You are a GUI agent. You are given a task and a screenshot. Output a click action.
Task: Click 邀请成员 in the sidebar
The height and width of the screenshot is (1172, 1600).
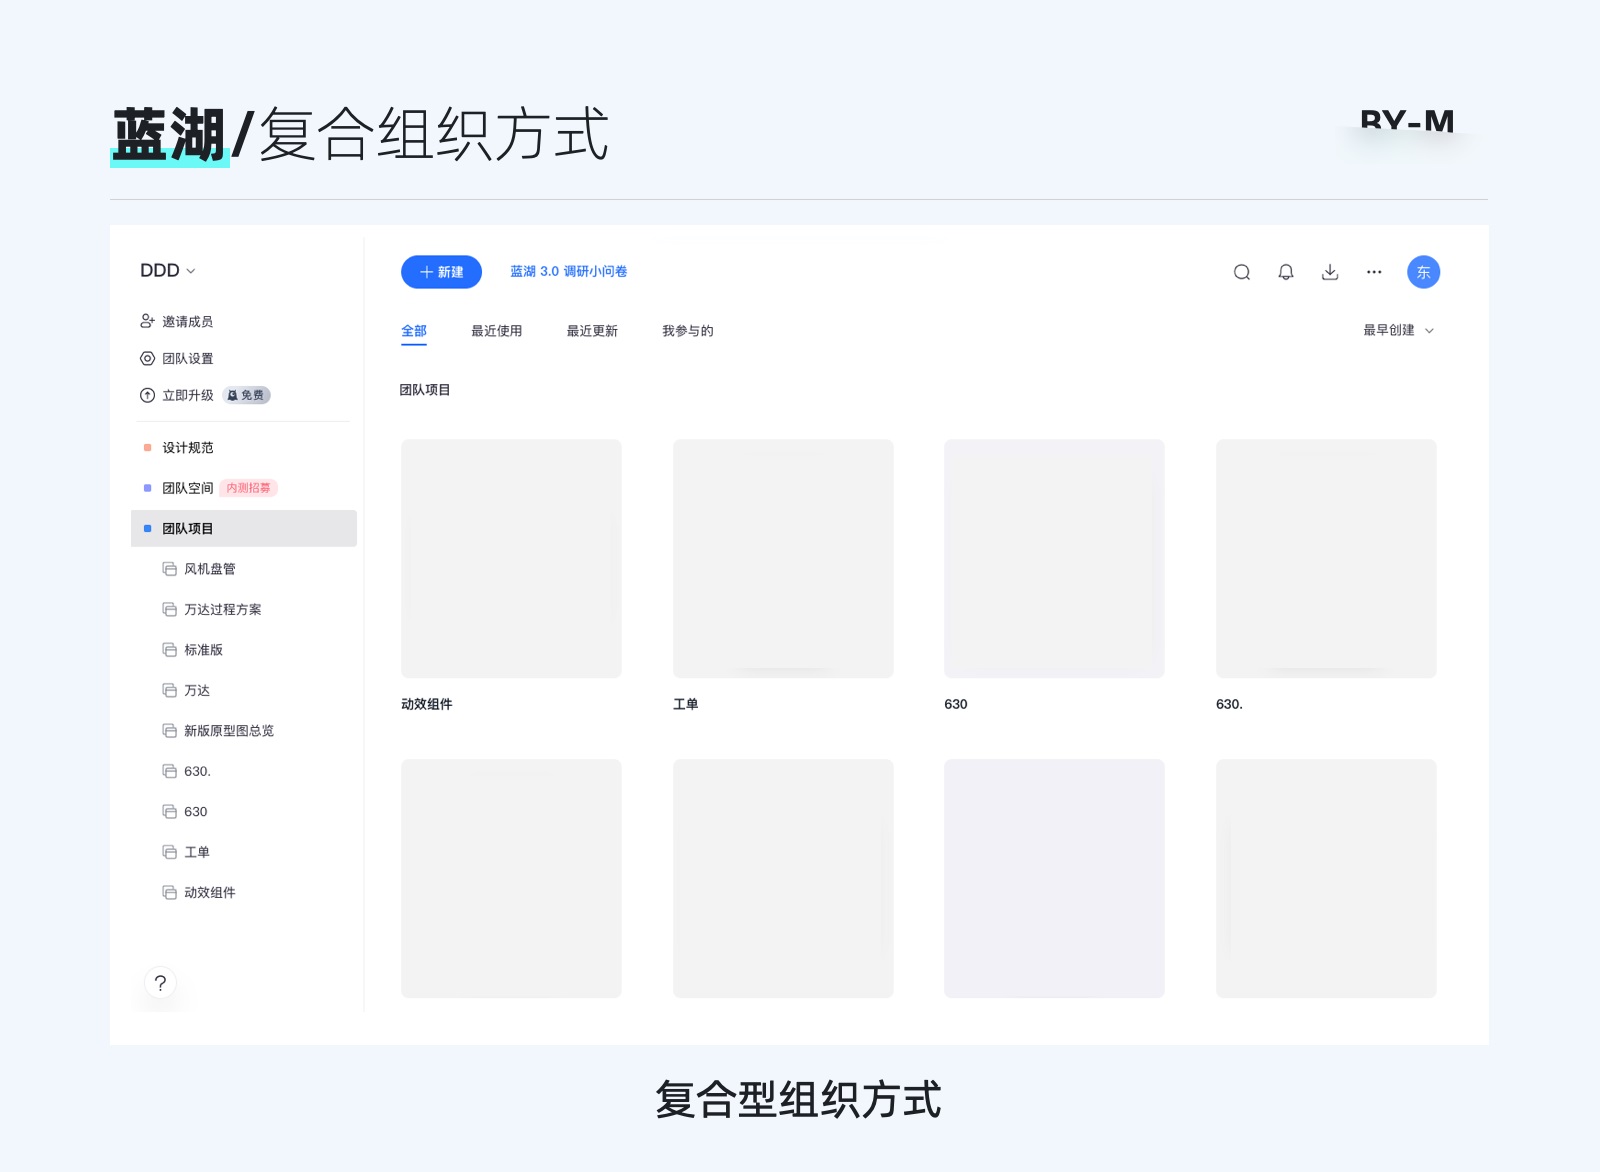tap(188, 321)
